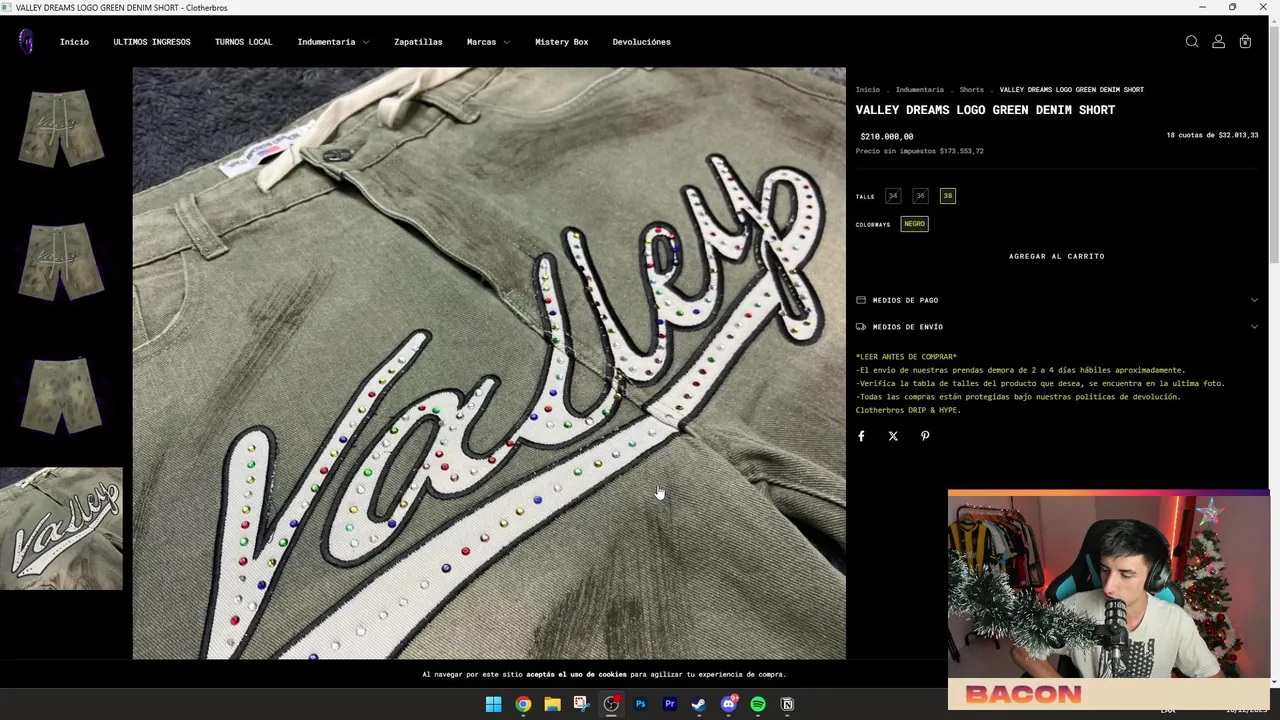Open Photoshop from taskbar
This screenshot has height=720, width=1280.
tap(640, 704)
